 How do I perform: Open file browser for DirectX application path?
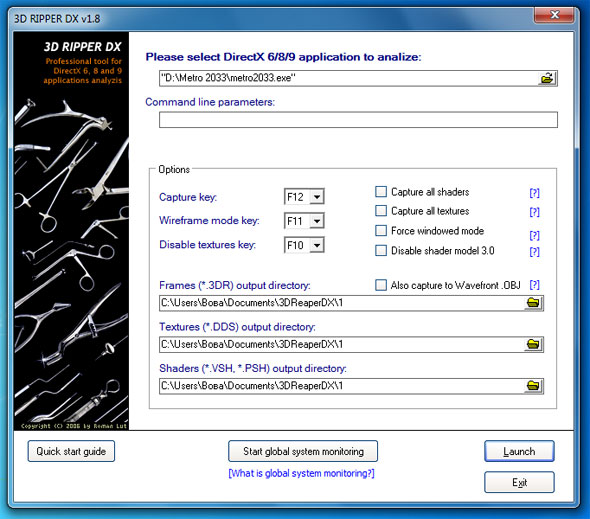(547, 78)
